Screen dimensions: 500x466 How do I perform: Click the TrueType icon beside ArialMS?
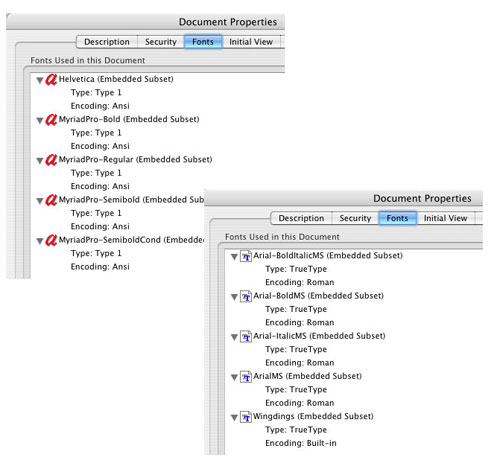[x=246, y=377]
